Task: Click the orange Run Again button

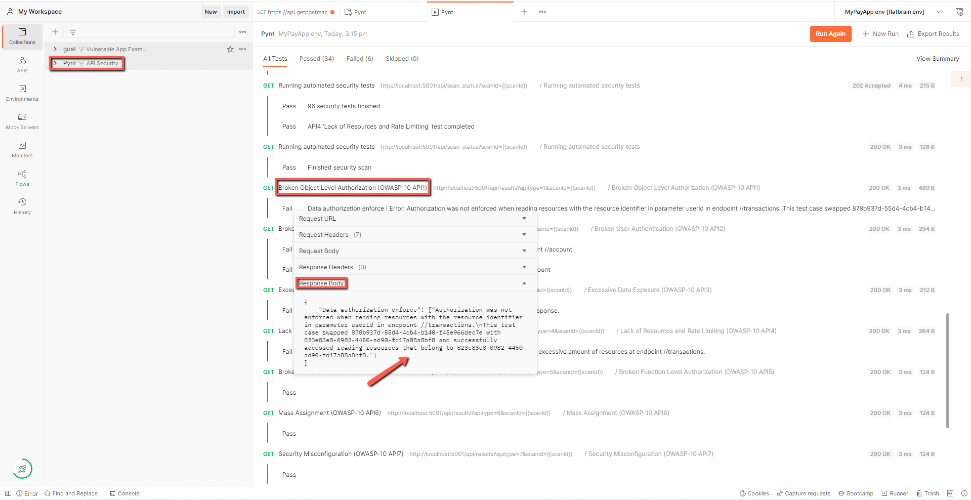Action: point(830,34)
